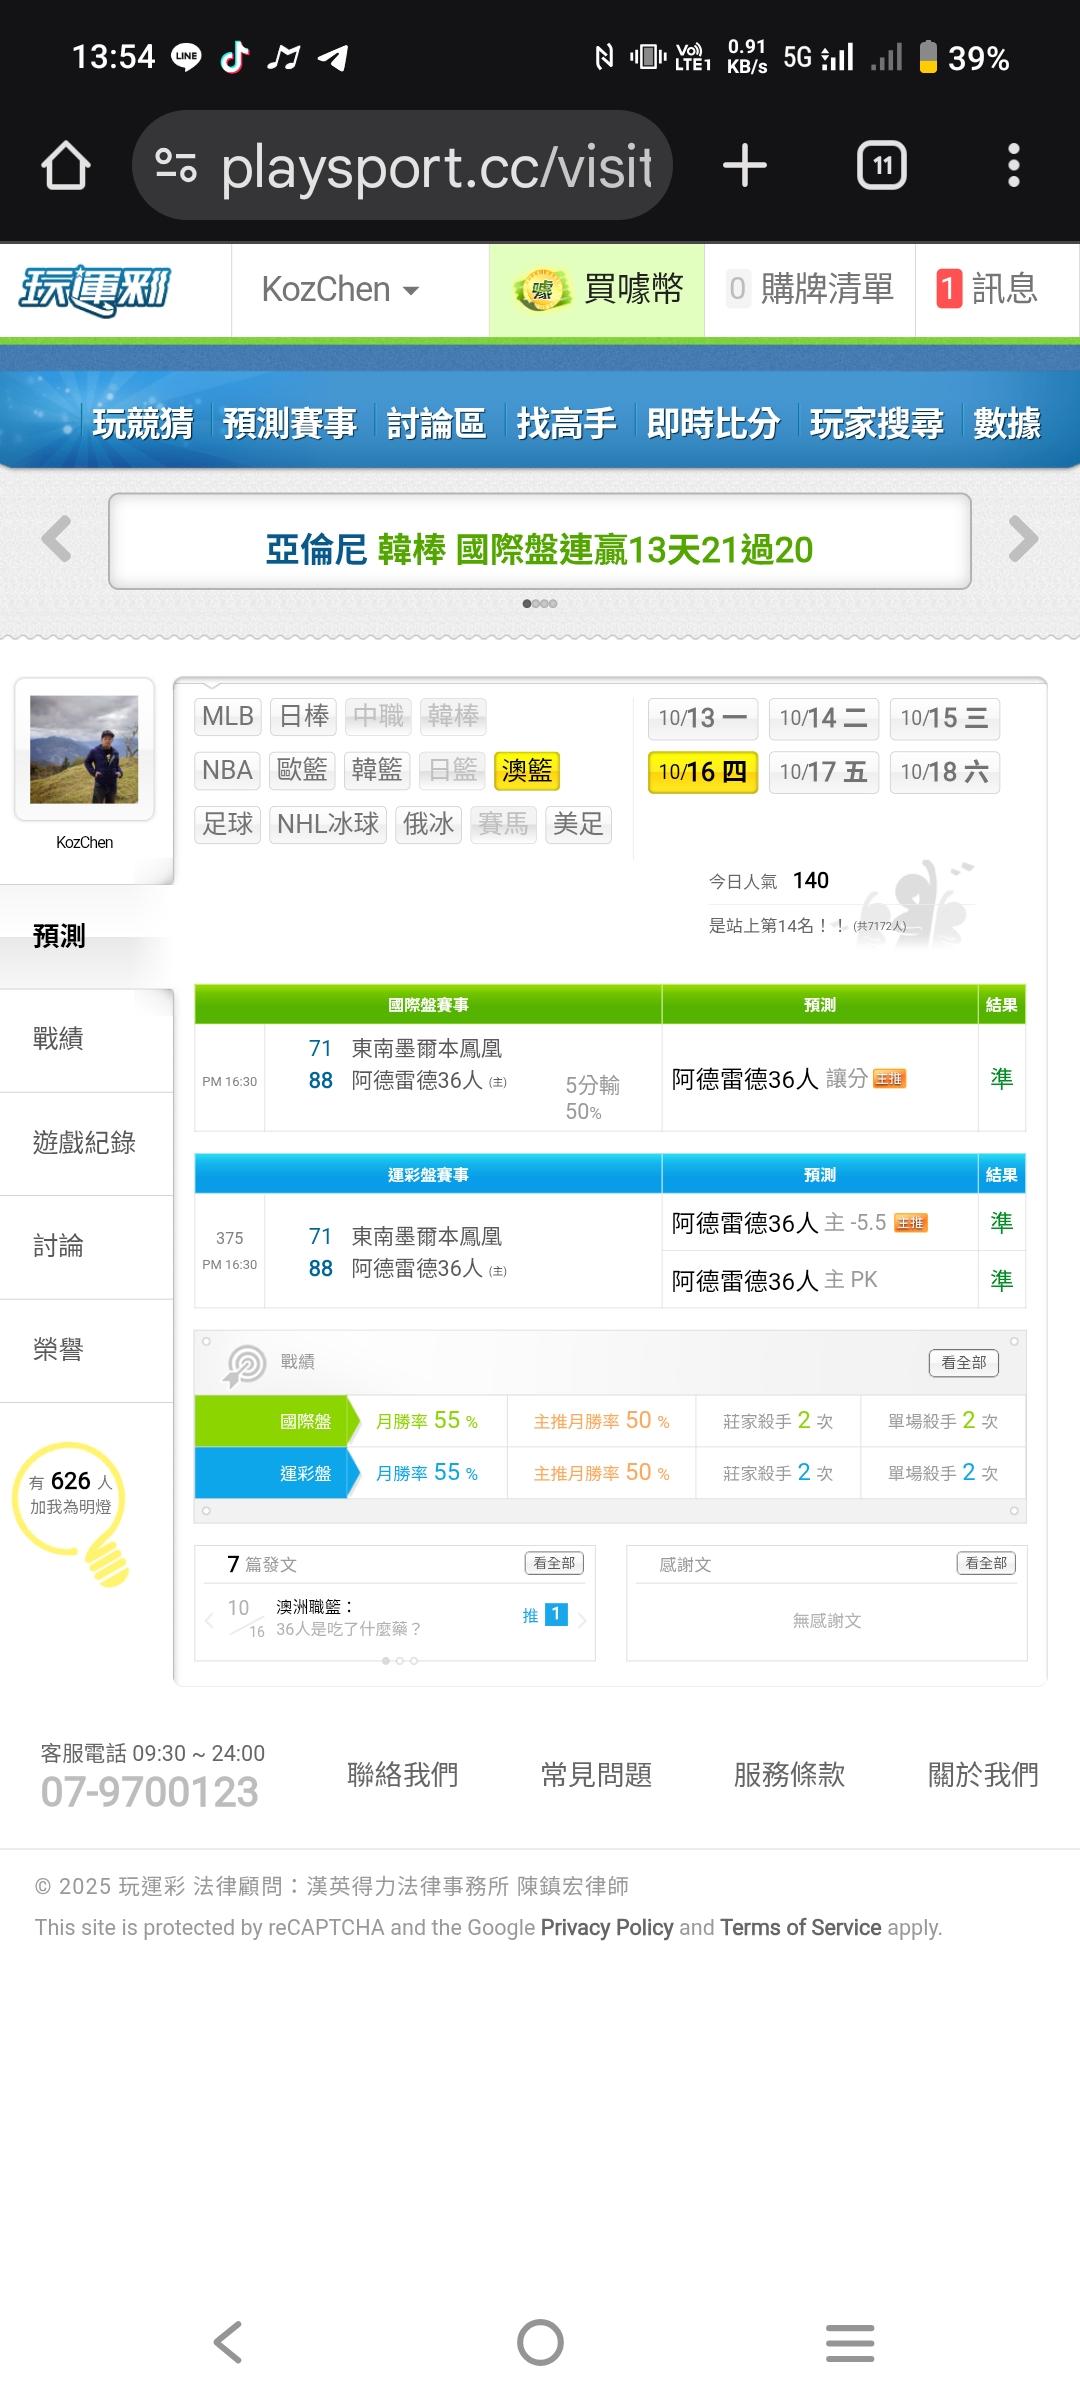Open Terms of Service link
Image resolution: width=1080 pixels, height=2400 pixels.
pos(801,1927)
